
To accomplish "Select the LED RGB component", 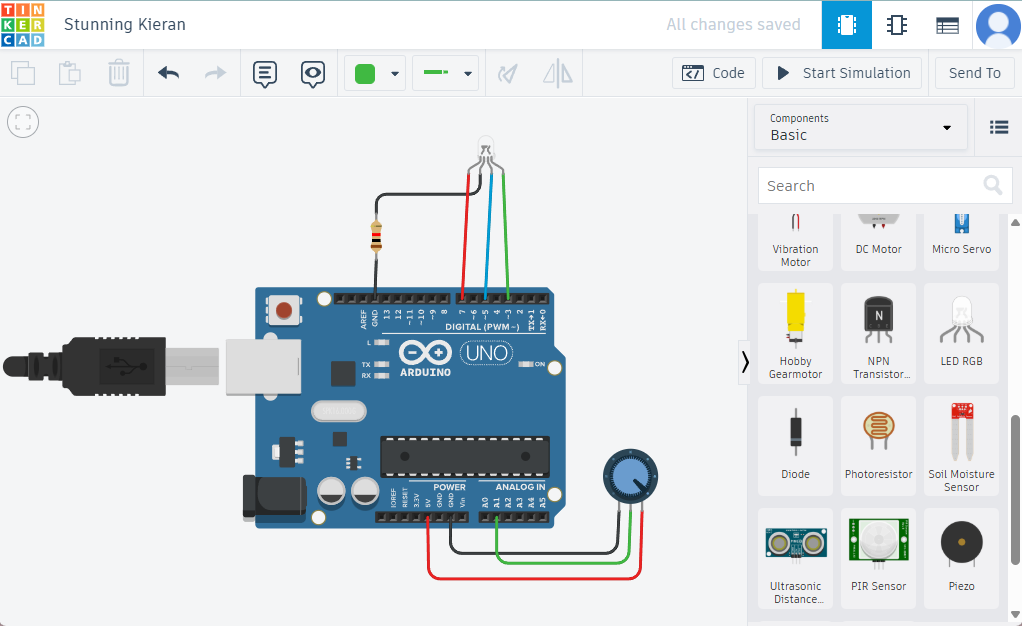I will click(961, 334).
